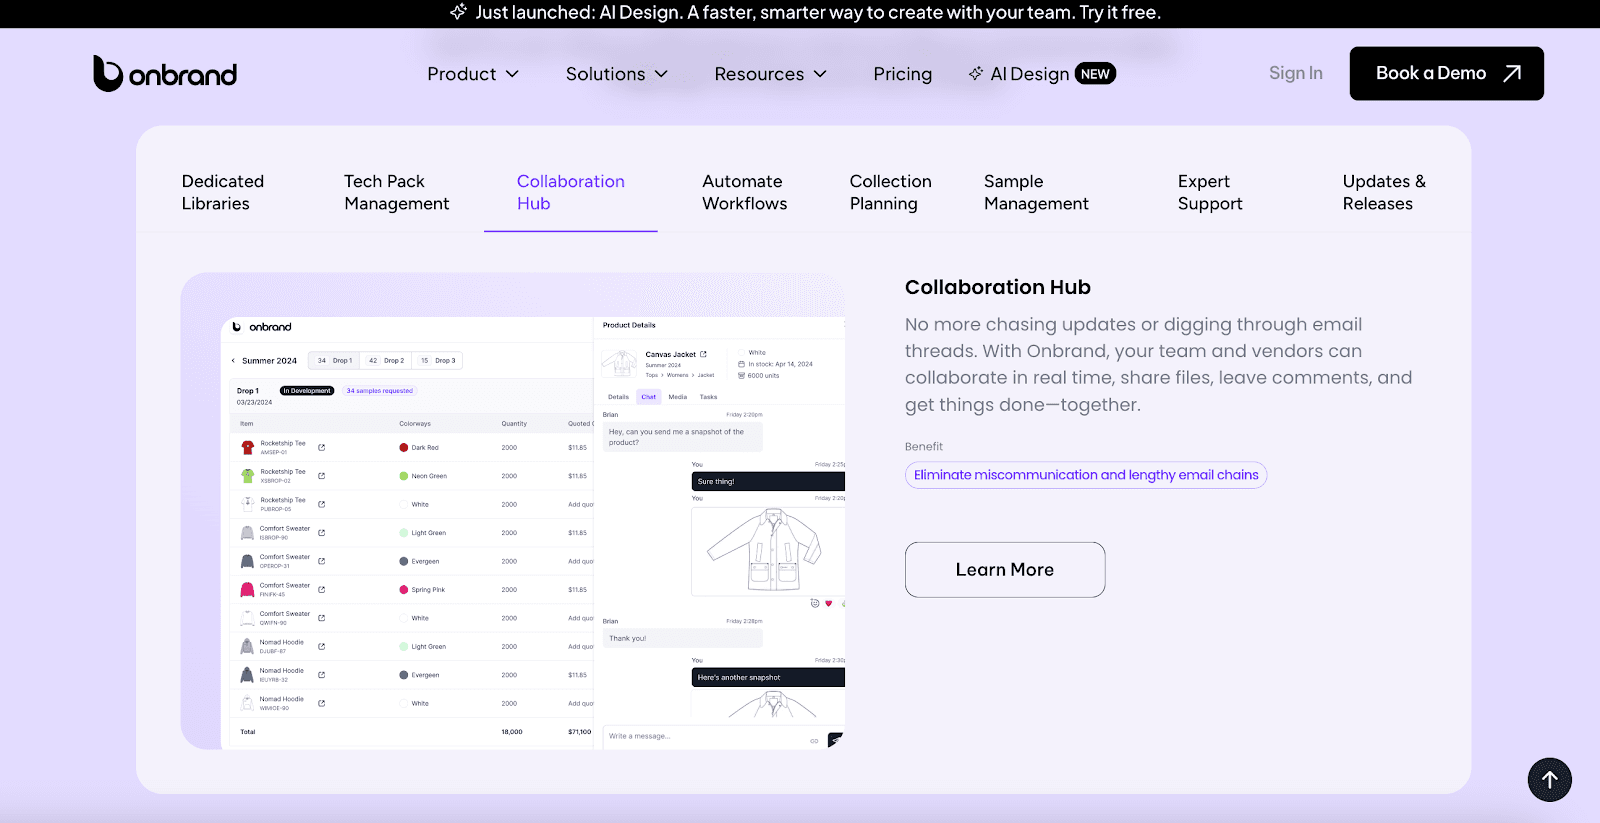Switch to the Sample Management tab
The image size is (1600, 823).
pyautogui.click(x=1036, y=192)
